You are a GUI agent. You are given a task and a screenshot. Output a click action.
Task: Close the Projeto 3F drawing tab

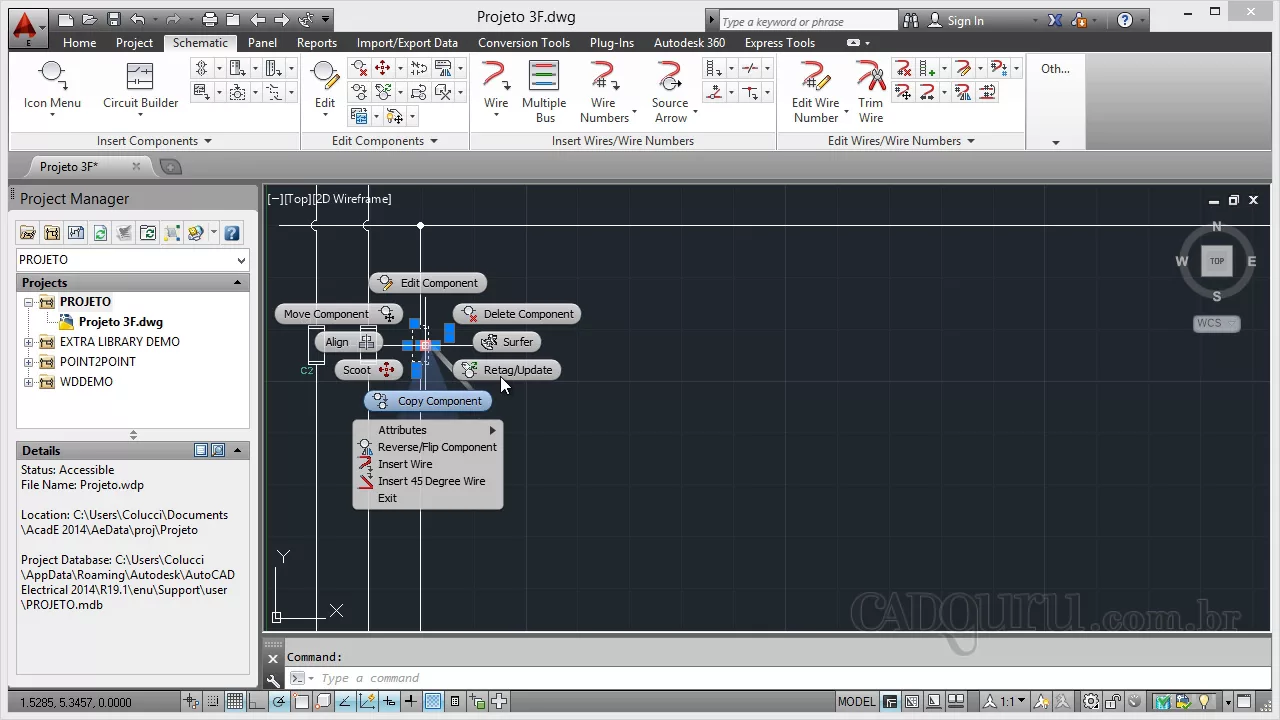[136, 166]
